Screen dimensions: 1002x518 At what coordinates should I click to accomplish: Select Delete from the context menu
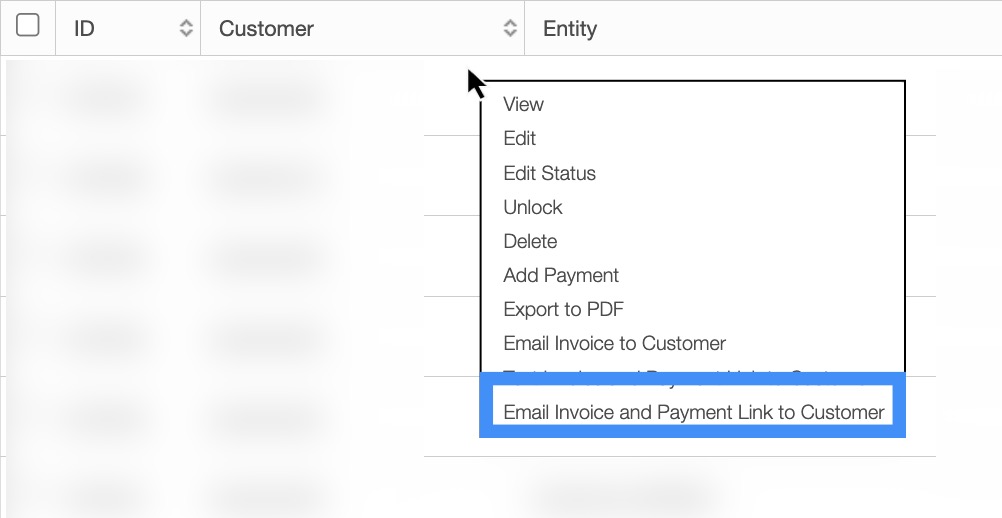coord(530,241)
